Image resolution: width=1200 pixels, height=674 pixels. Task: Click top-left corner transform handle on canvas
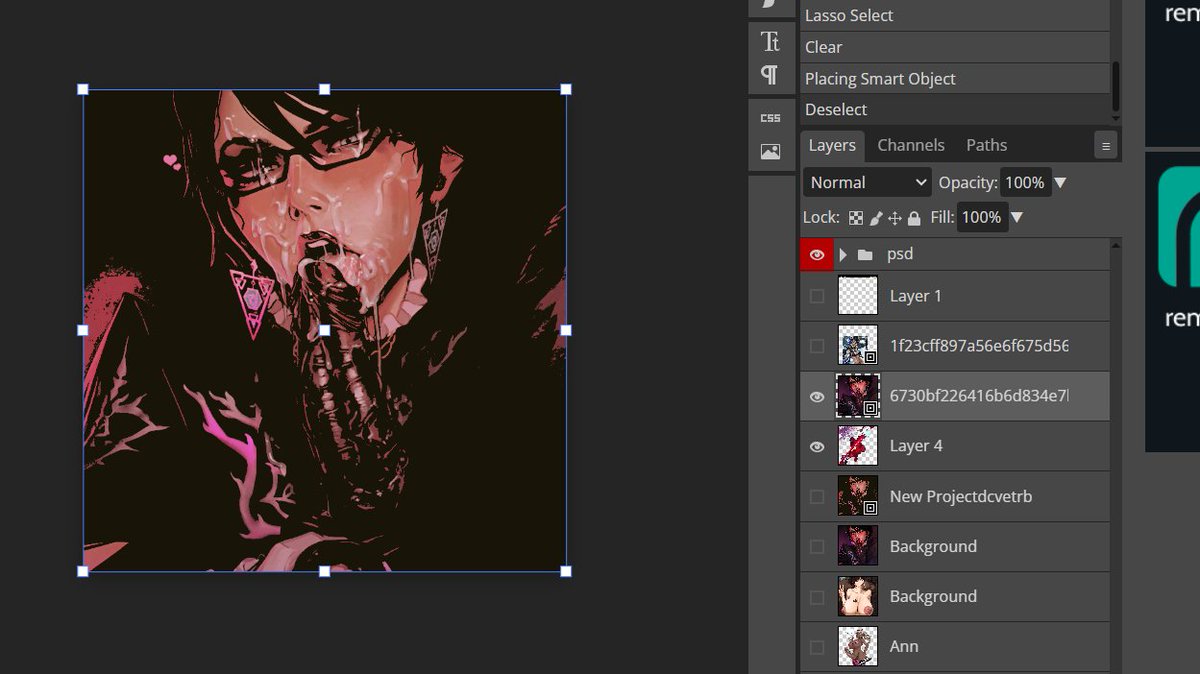(x=83, y=89)
